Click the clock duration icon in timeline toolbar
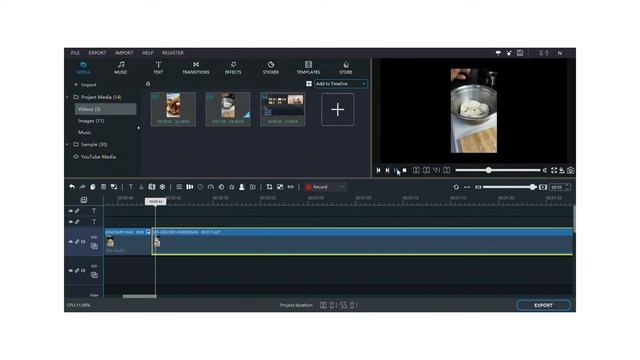This screenshot has width=640, height=360. click(200, 187)
